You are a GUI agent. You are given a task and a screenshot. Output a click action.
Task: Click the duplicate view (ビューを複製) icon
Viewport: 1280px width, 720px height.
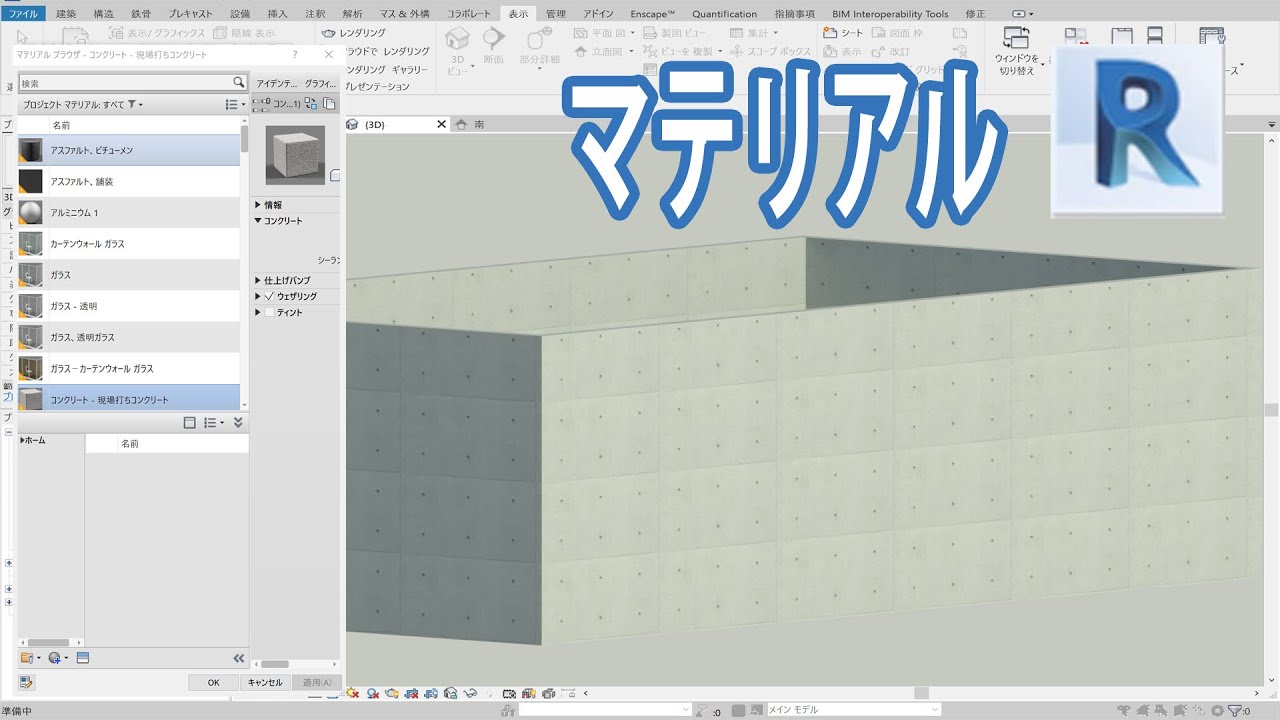coord(650,51)
